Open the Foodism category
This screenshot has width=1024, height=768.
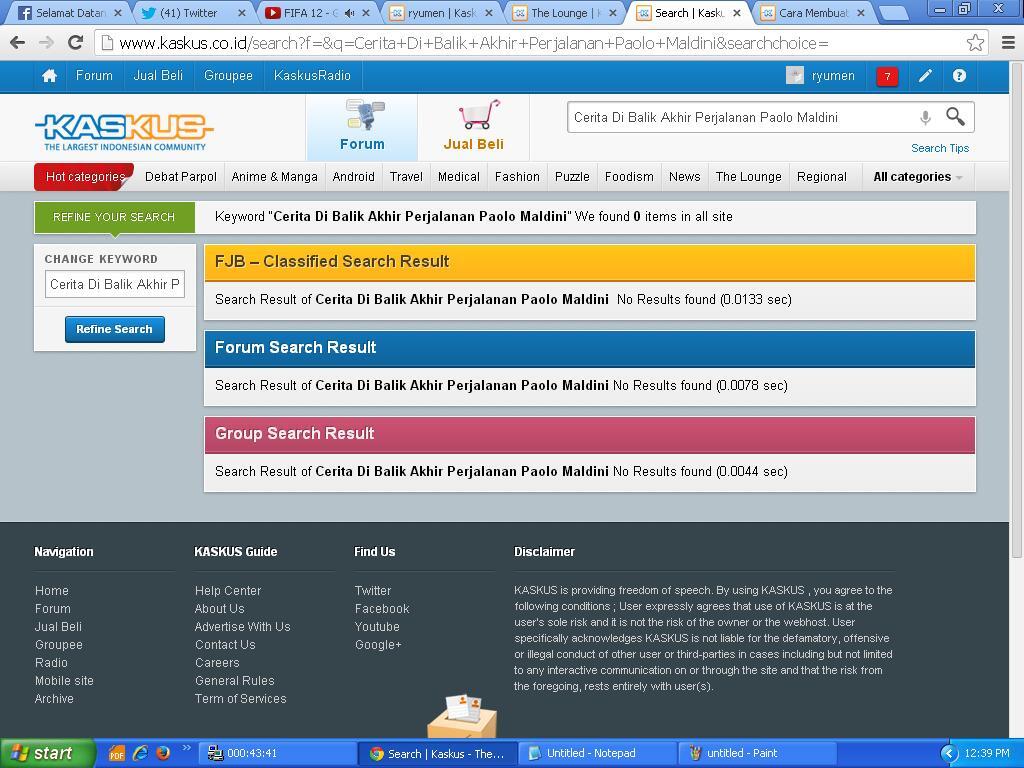(x=629, y=177)
